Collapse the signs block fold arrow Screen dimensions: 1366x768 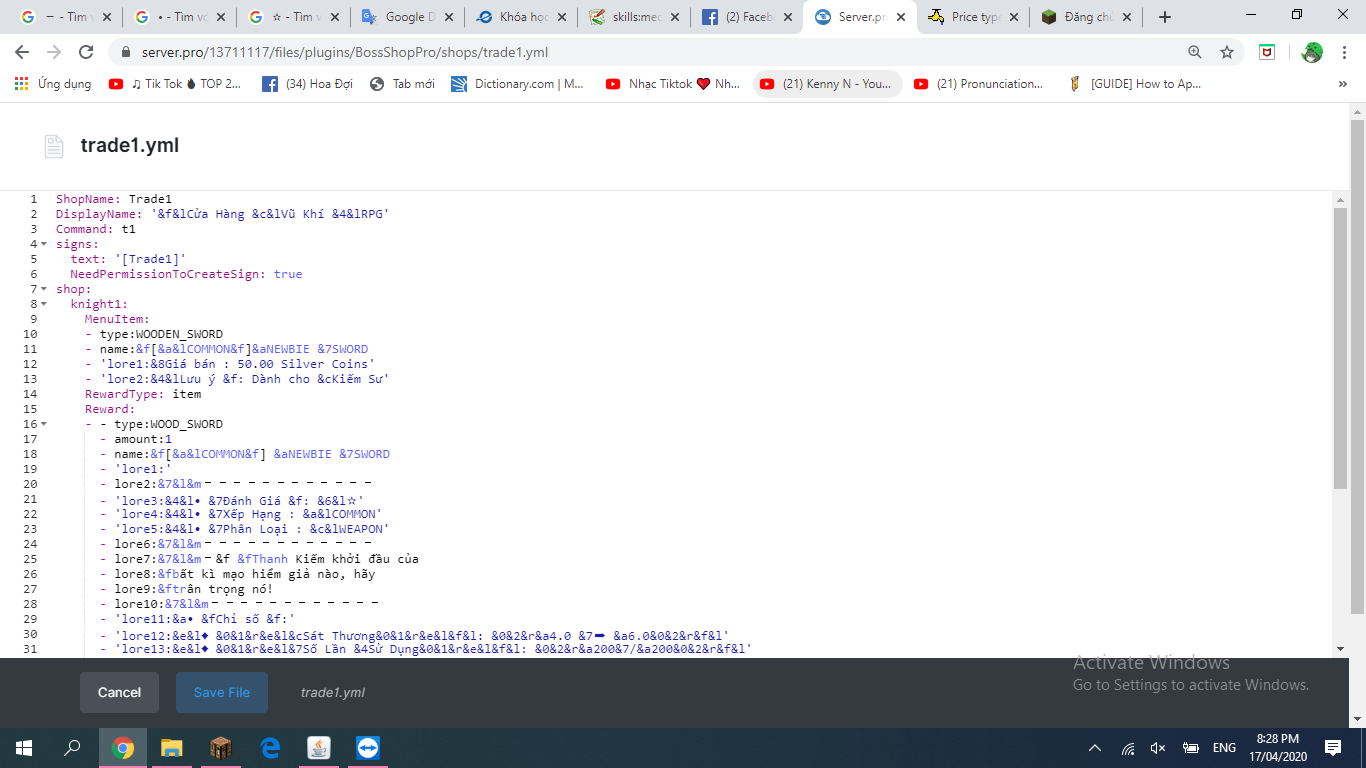(x=44, y=244)
